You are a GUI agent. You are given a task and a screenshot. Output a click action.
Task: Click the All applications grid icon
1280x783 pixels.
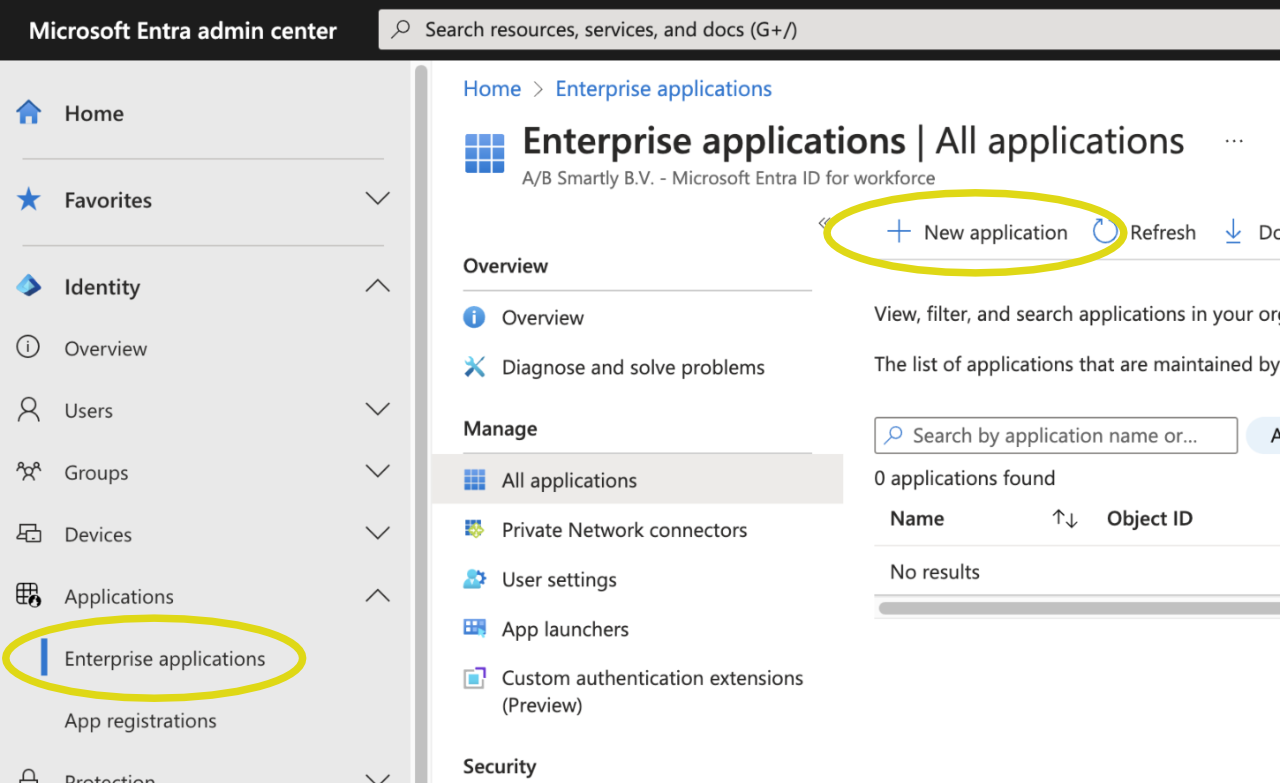(474, 480)
